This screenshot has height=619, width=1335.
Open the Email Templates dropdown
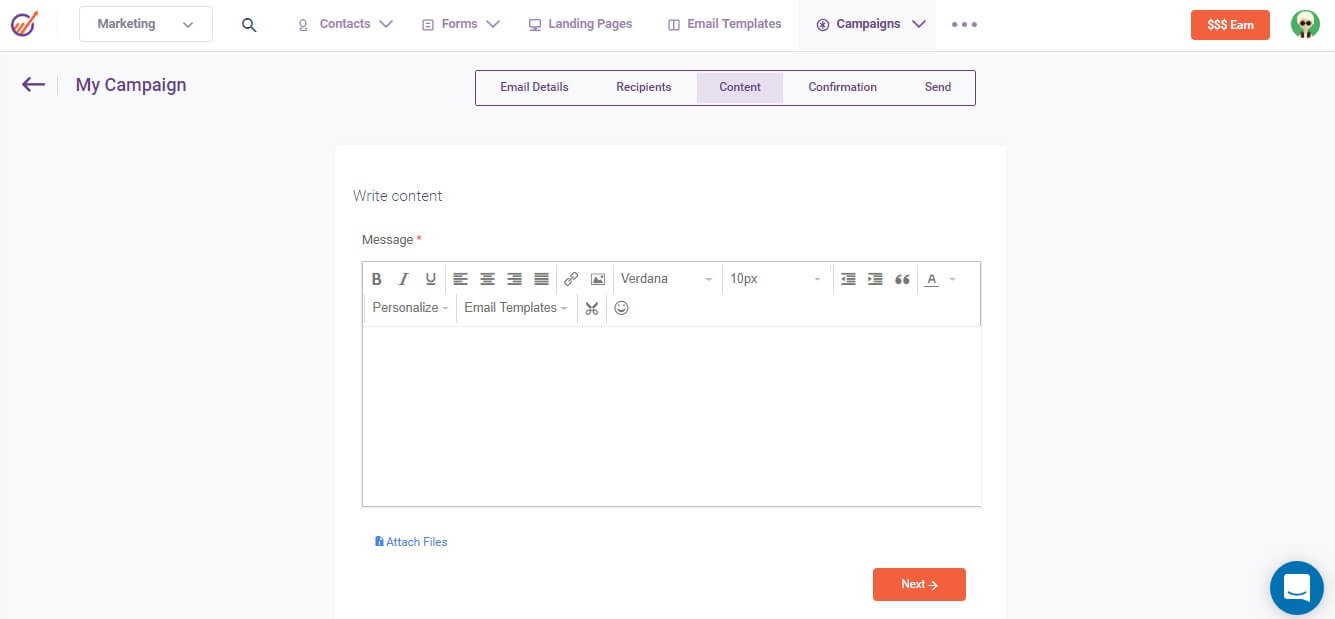point(514,308)
